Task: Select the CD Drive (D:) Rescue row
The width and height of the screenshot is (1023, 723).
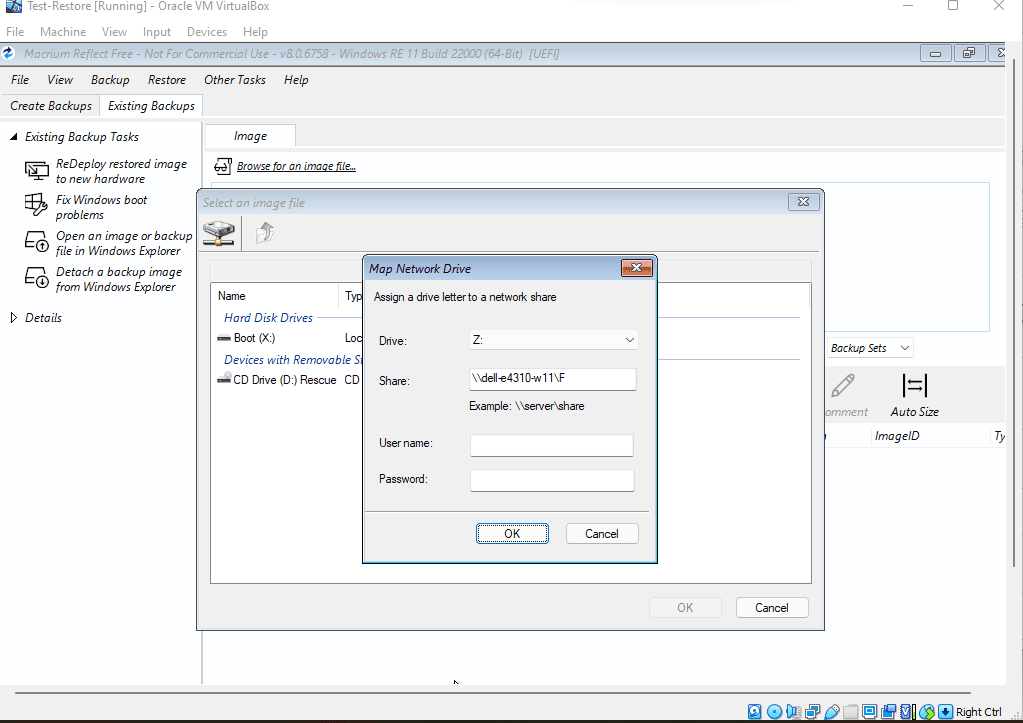Action: [x=290, y=379]
